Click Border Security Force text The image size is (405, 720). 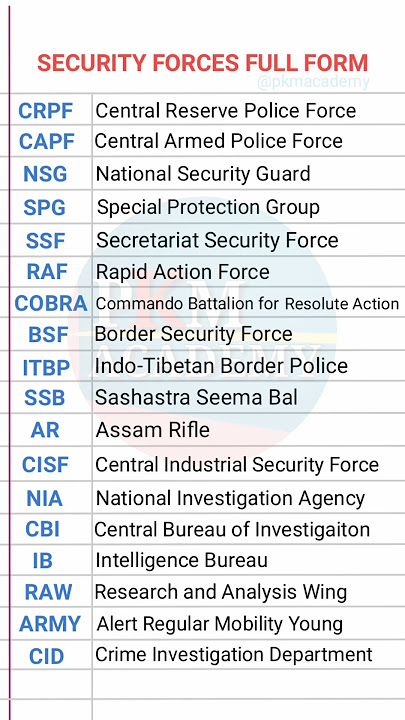tap(193, 334)
